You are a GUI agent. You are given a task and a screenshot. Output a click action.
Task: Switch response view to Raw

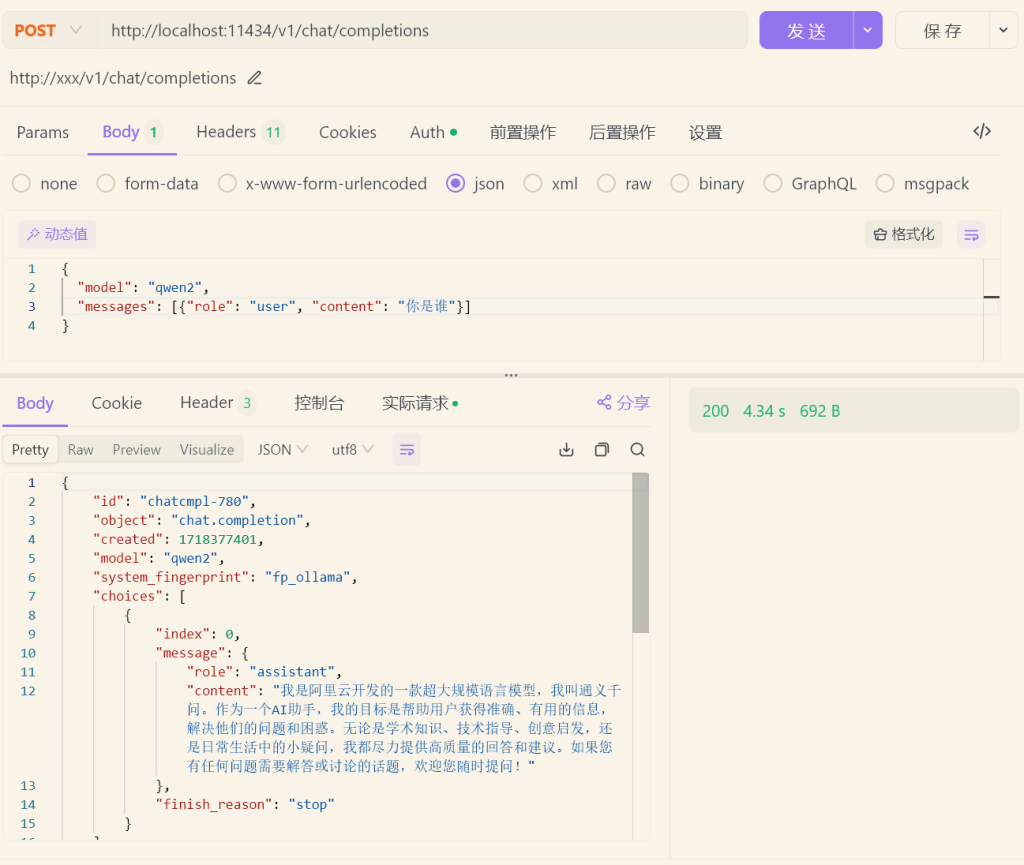tap(80, 450)
